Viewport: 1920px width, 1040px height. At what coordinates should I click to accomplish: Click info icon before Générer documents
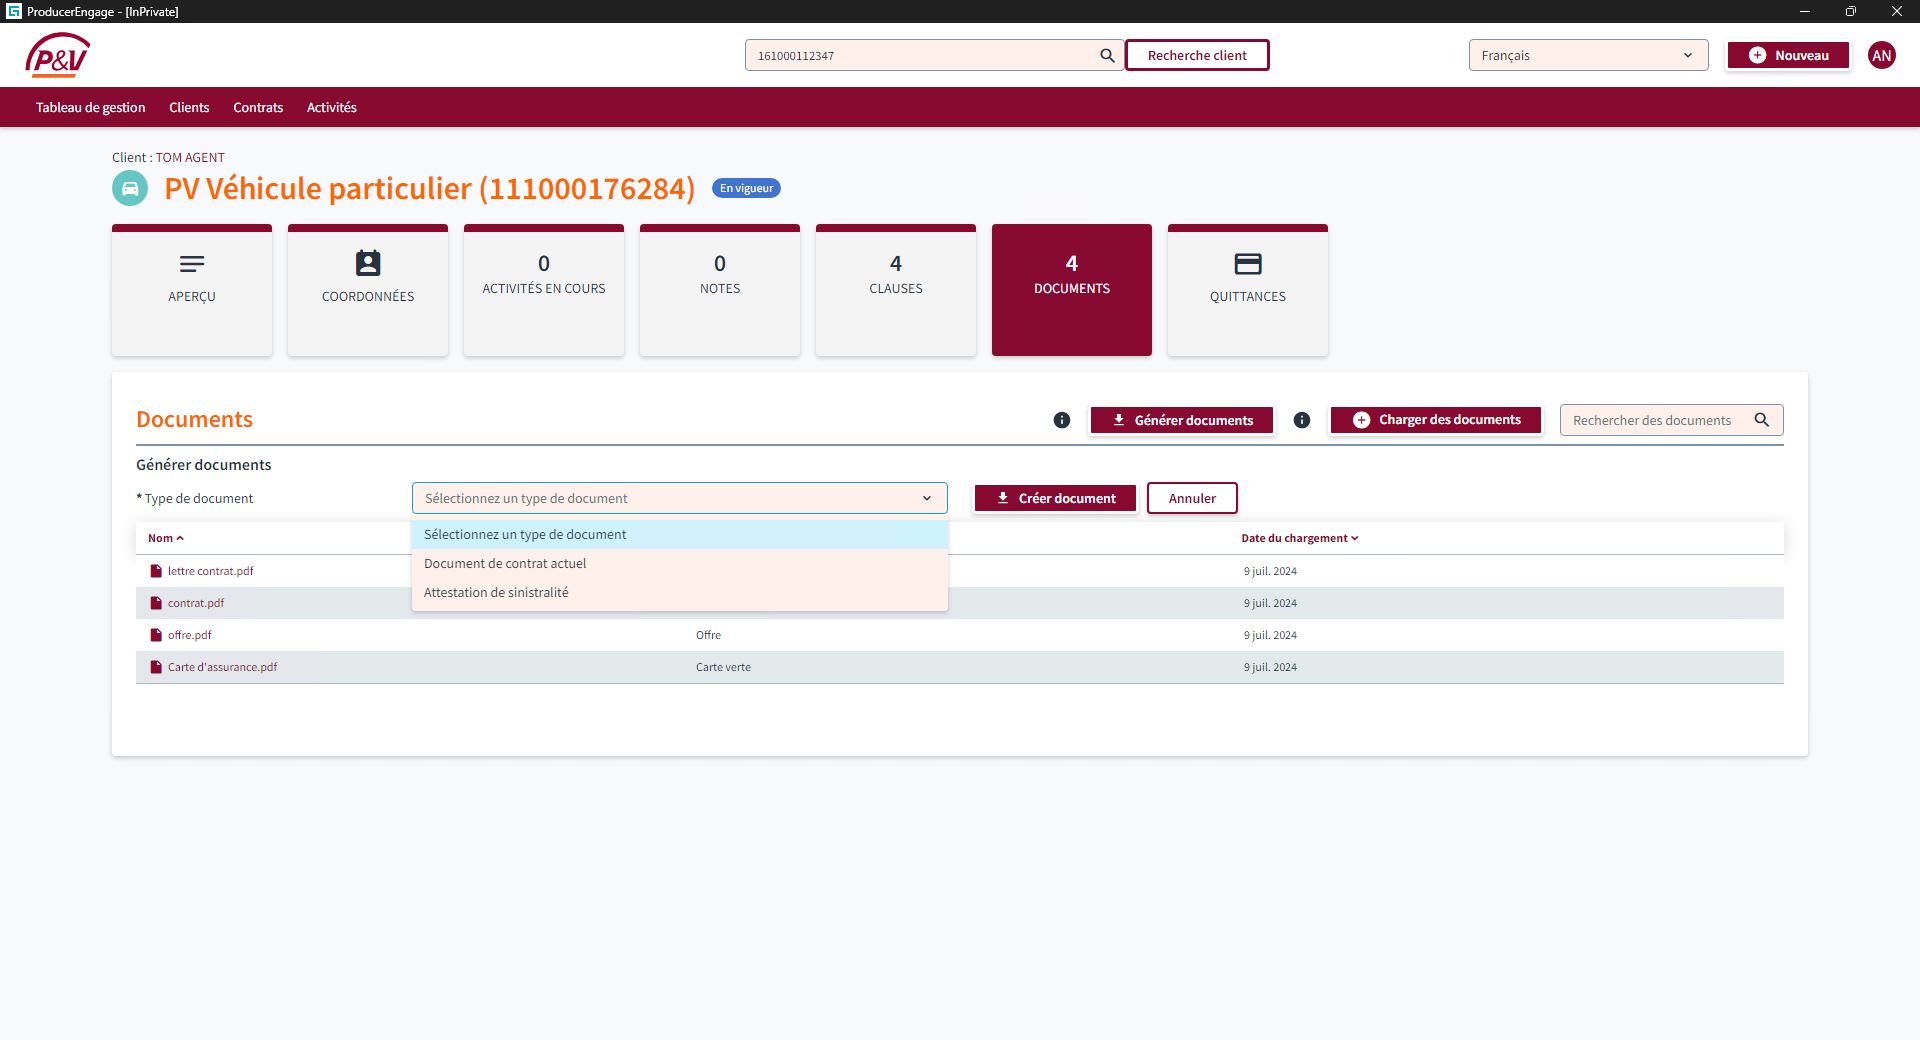[x=1062, y=420]
